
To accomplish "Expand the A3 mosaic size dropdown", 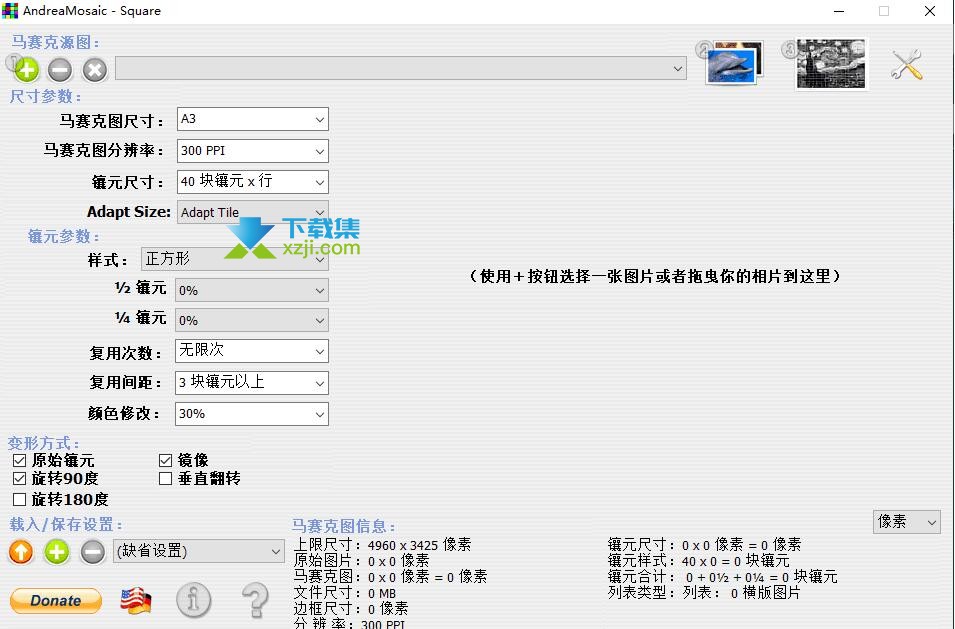I will 253,119.
